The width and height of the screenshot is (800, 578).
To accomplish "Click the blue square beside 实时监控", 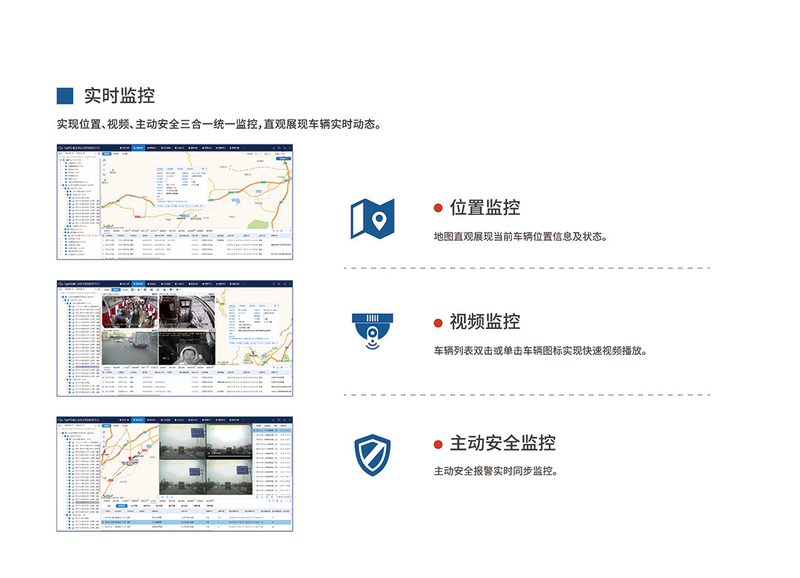I will pos(65,96).
